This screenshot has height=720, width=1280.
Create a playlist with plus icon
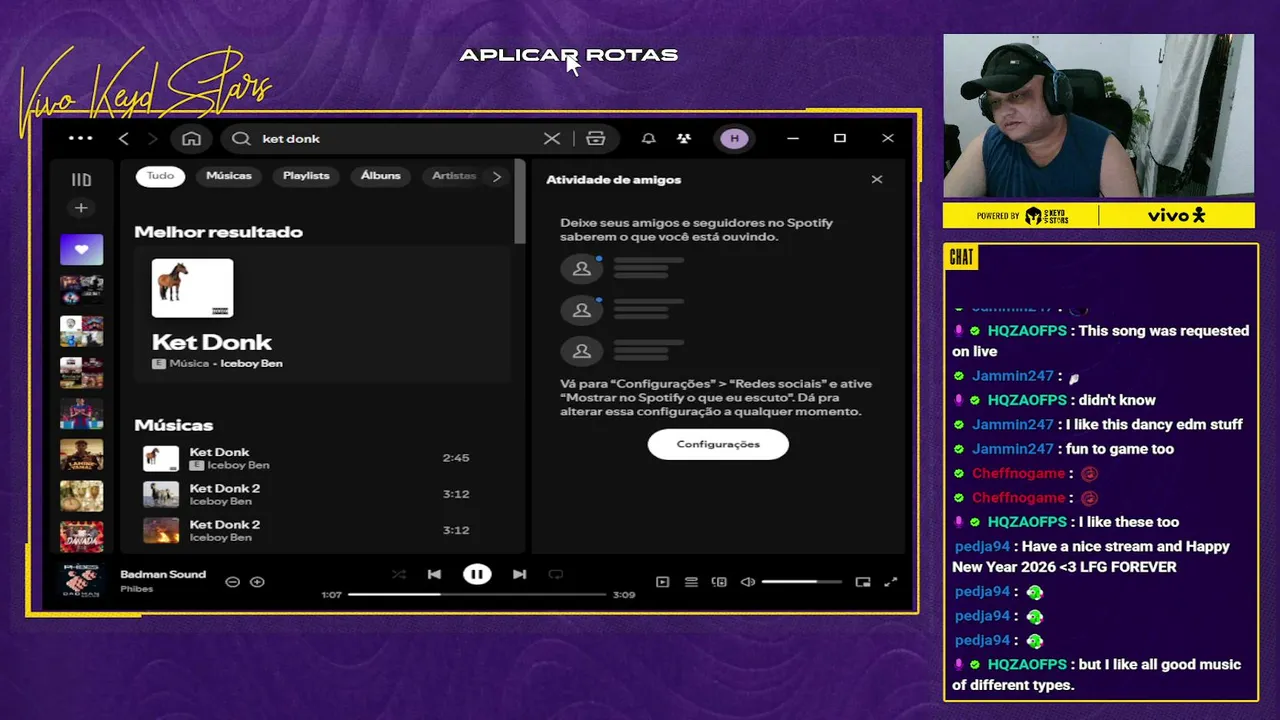[x=81, y=208]
